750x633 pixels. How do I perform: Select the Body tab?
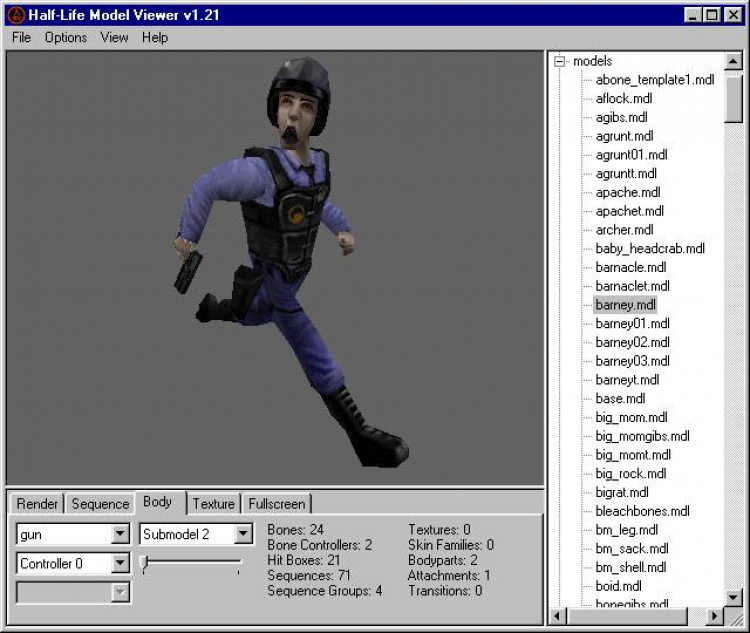(x=157, y=502)
